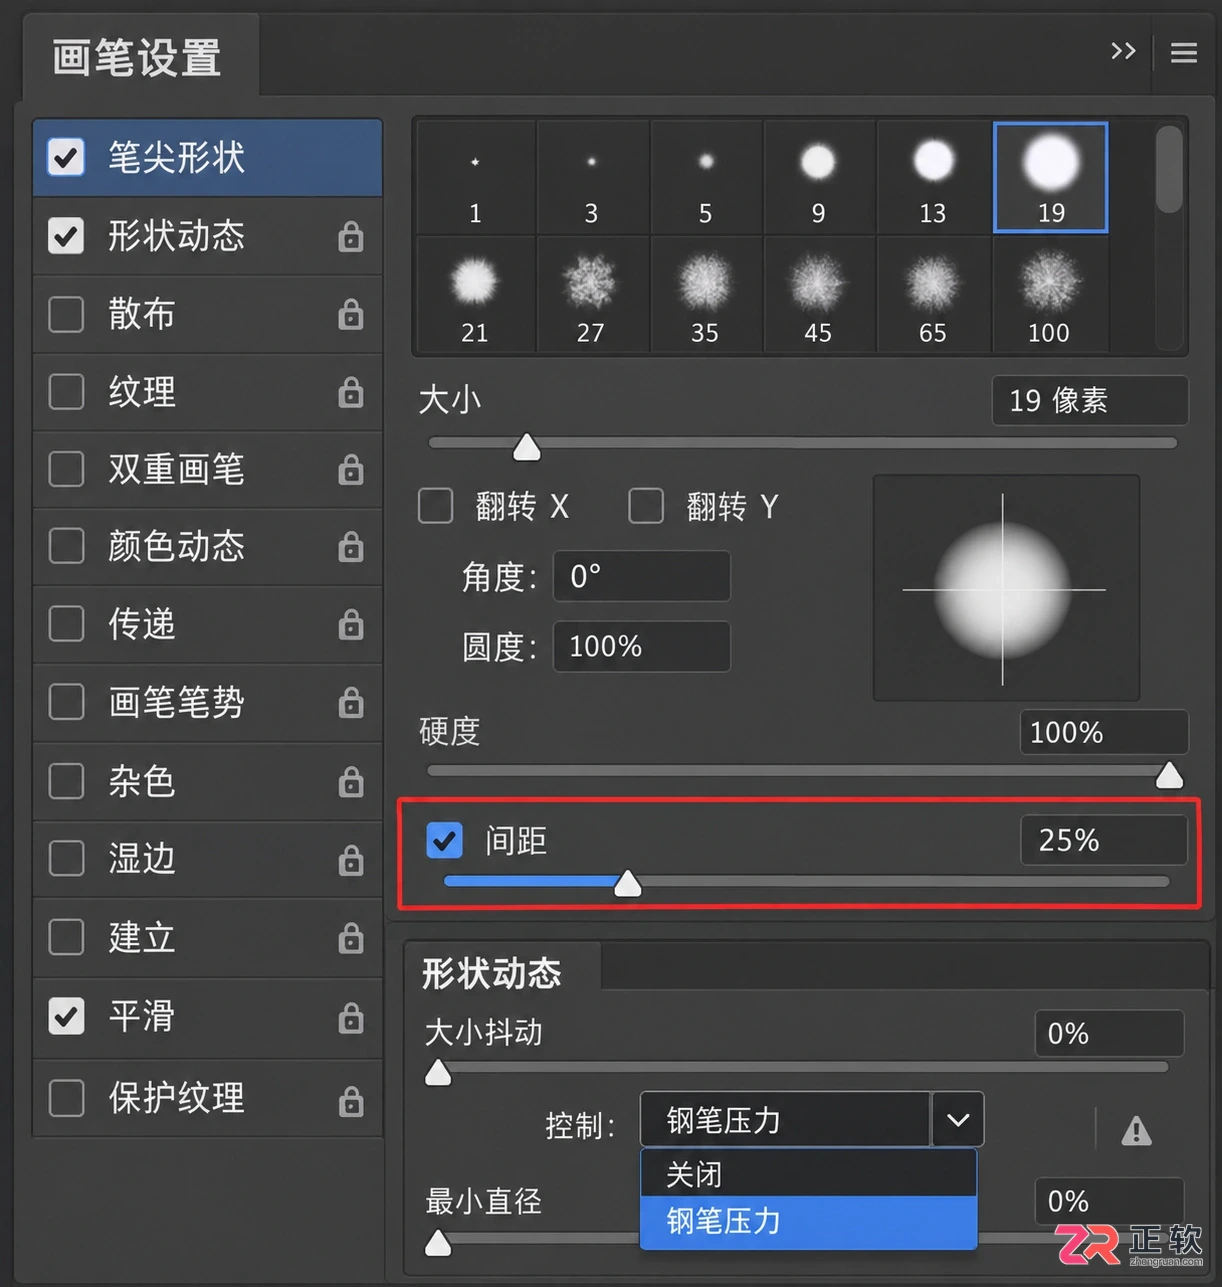Enable the 传递 checkbox
Viewport: 1222px width, 1287px height.
coord(66,624)
